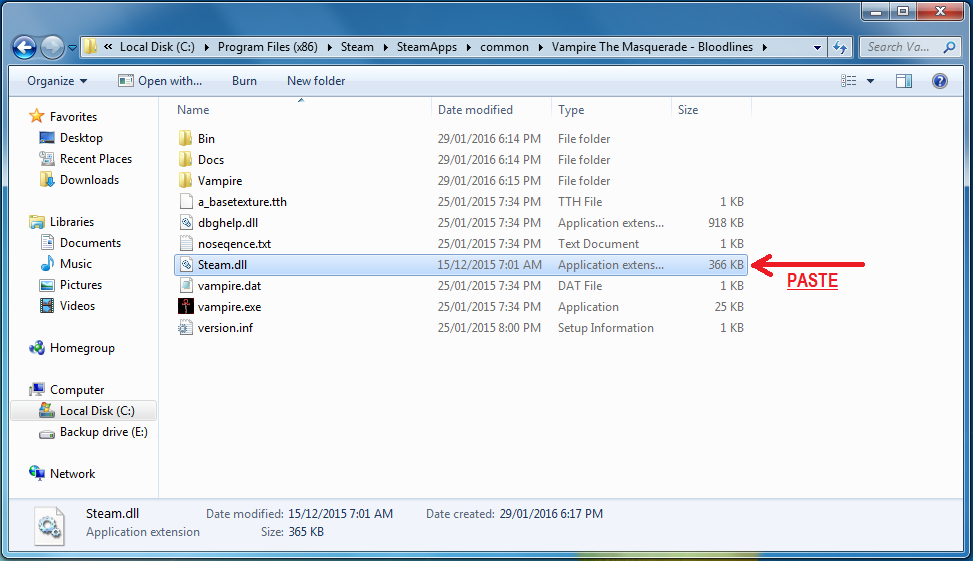973x561 pixels.
Task: Click the Burn toolbar button
Action: pos(244,81)
